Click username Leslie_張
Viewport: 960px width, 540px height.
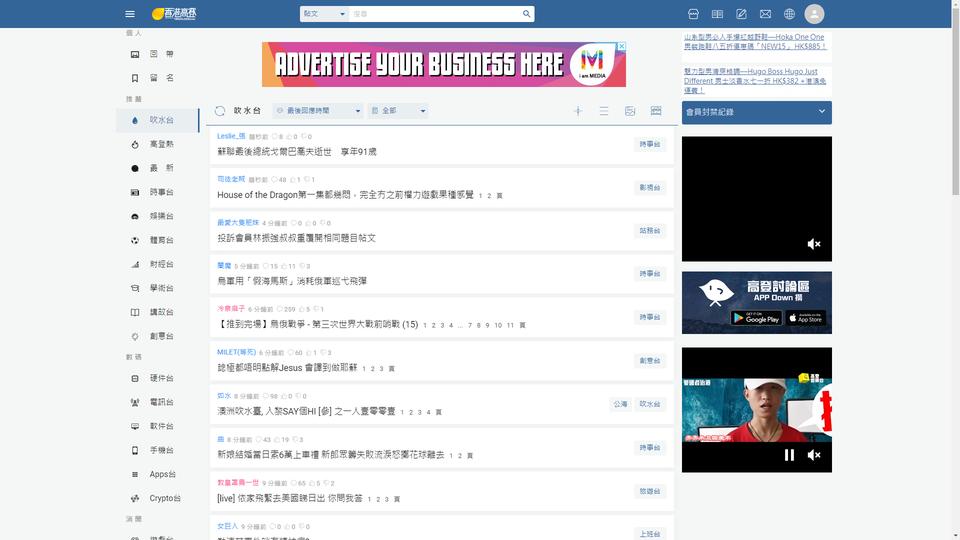(x=231, y=136)
